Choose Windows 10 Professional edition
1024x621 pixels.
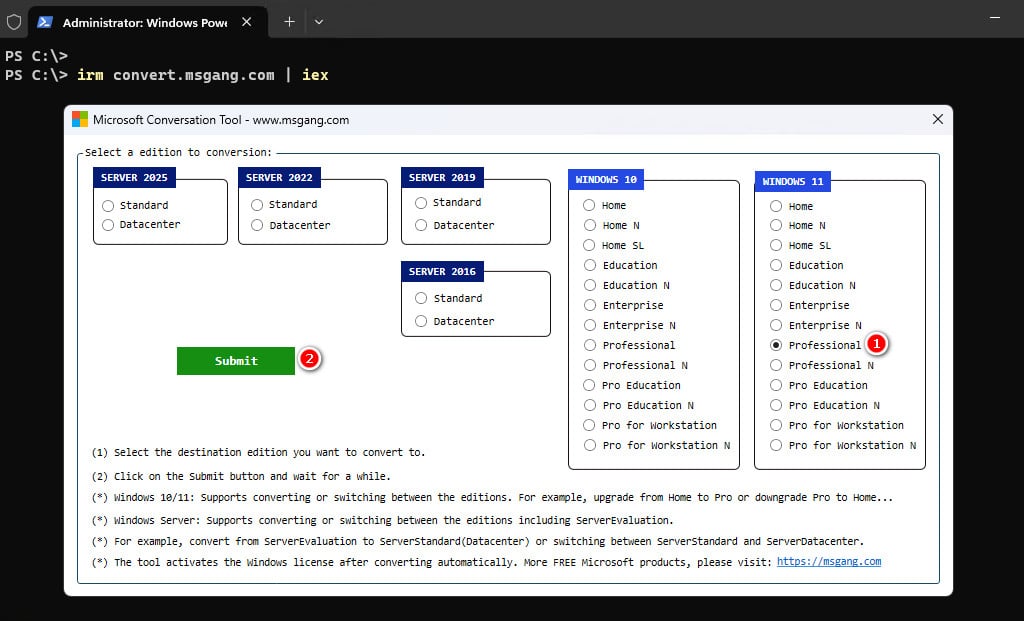point(630,345)
